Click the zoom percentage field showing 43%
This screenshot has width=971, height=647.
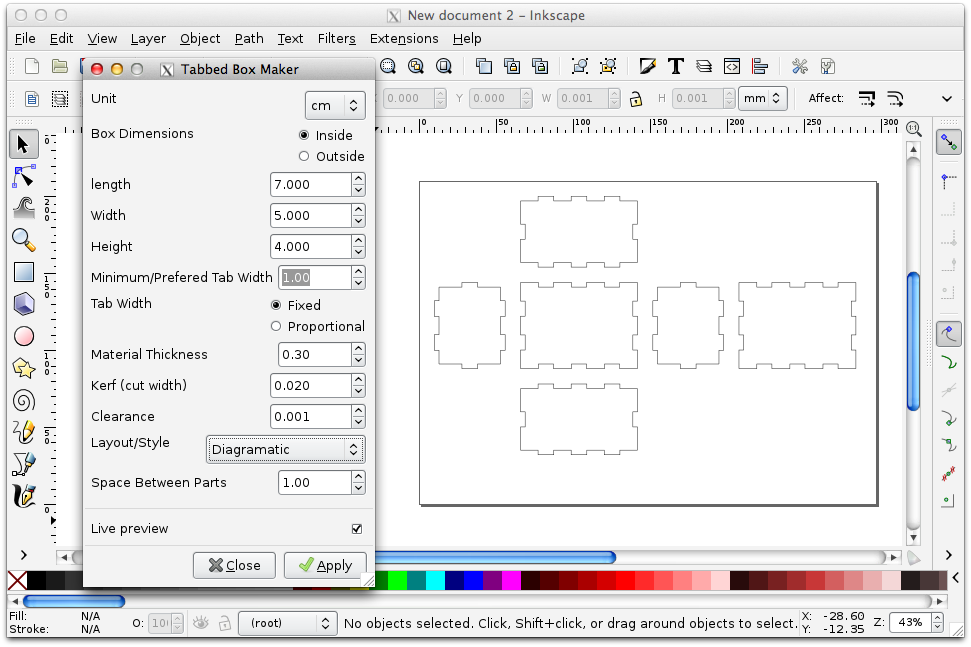click(910, 622)
